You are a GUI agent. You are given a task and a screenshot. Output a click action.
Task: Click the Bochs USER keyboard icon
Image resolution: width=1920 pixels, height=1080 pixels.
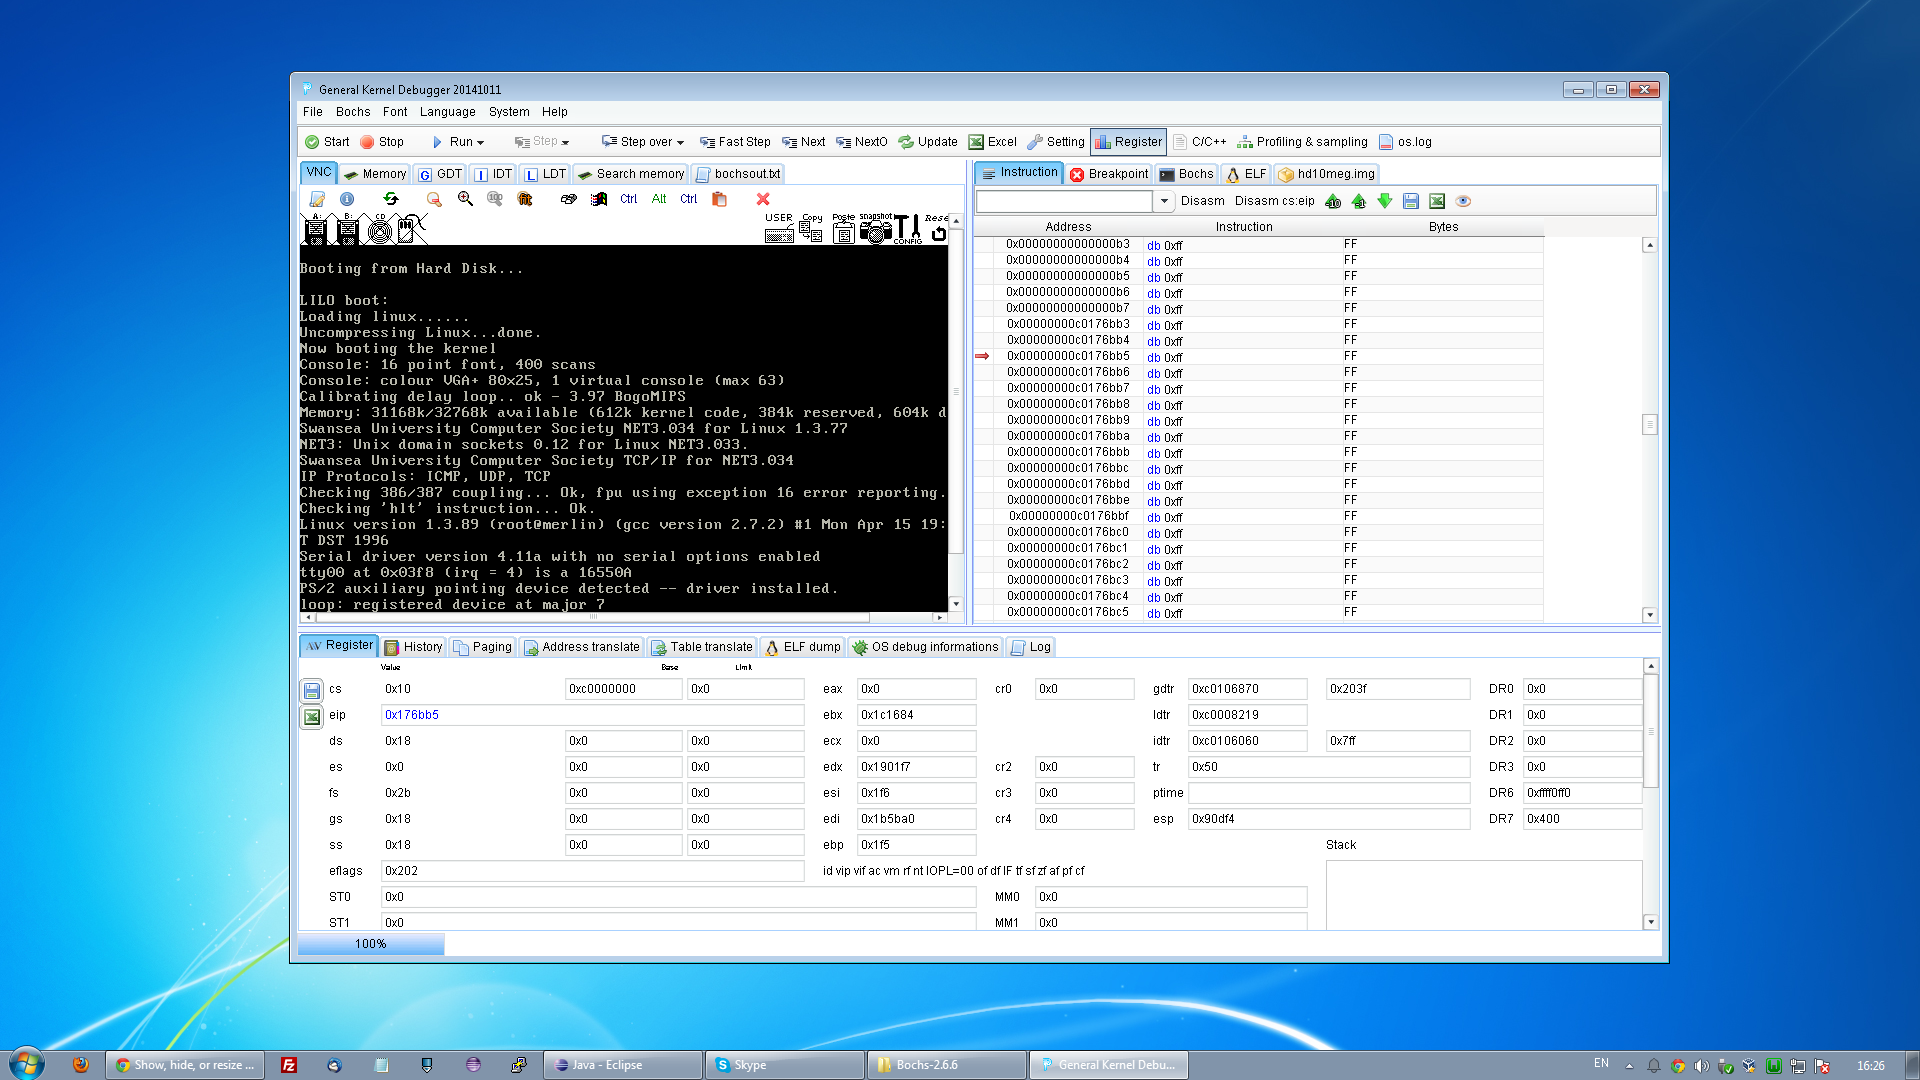(x=779, y=230)
